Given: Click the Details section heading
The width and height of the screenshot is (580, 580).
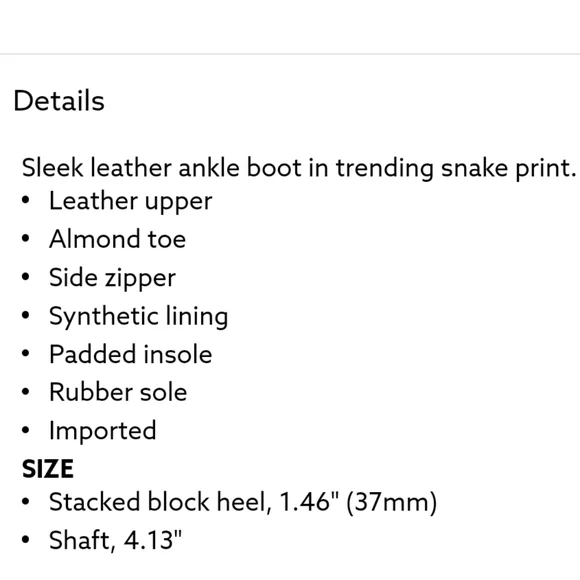Looking at the screenshot, I should [59, 101].
